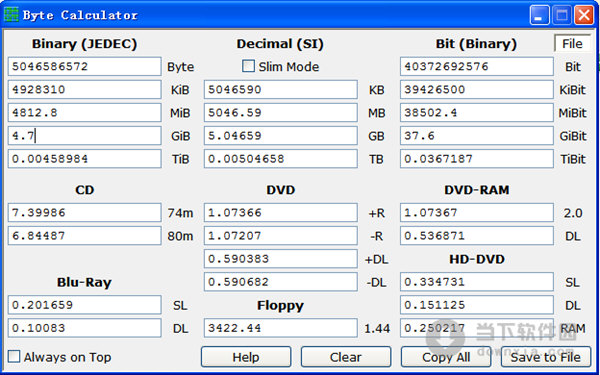Viewport: 600px width, 375px height.
Task: Close the Byte Calculator window
Action: (x=584, y=15)
